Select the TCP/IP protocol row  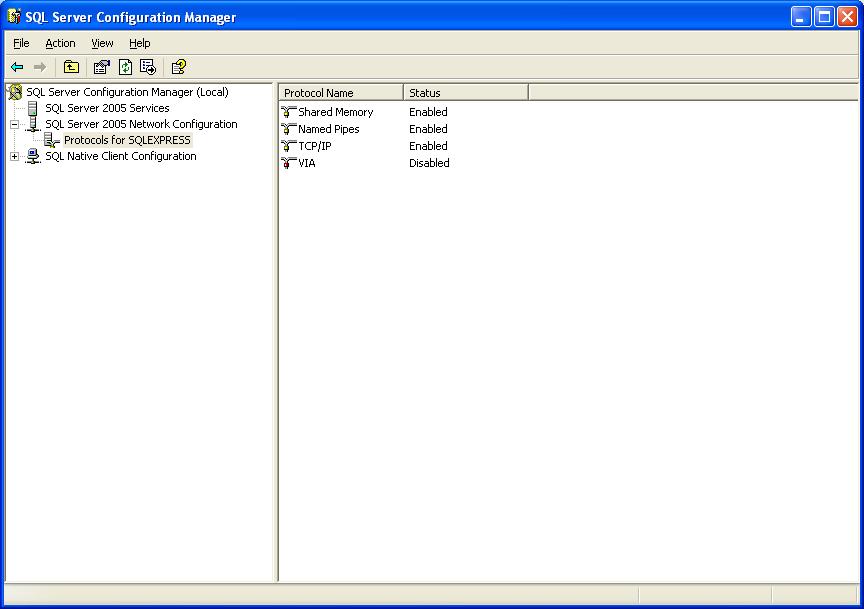point(314,146)
